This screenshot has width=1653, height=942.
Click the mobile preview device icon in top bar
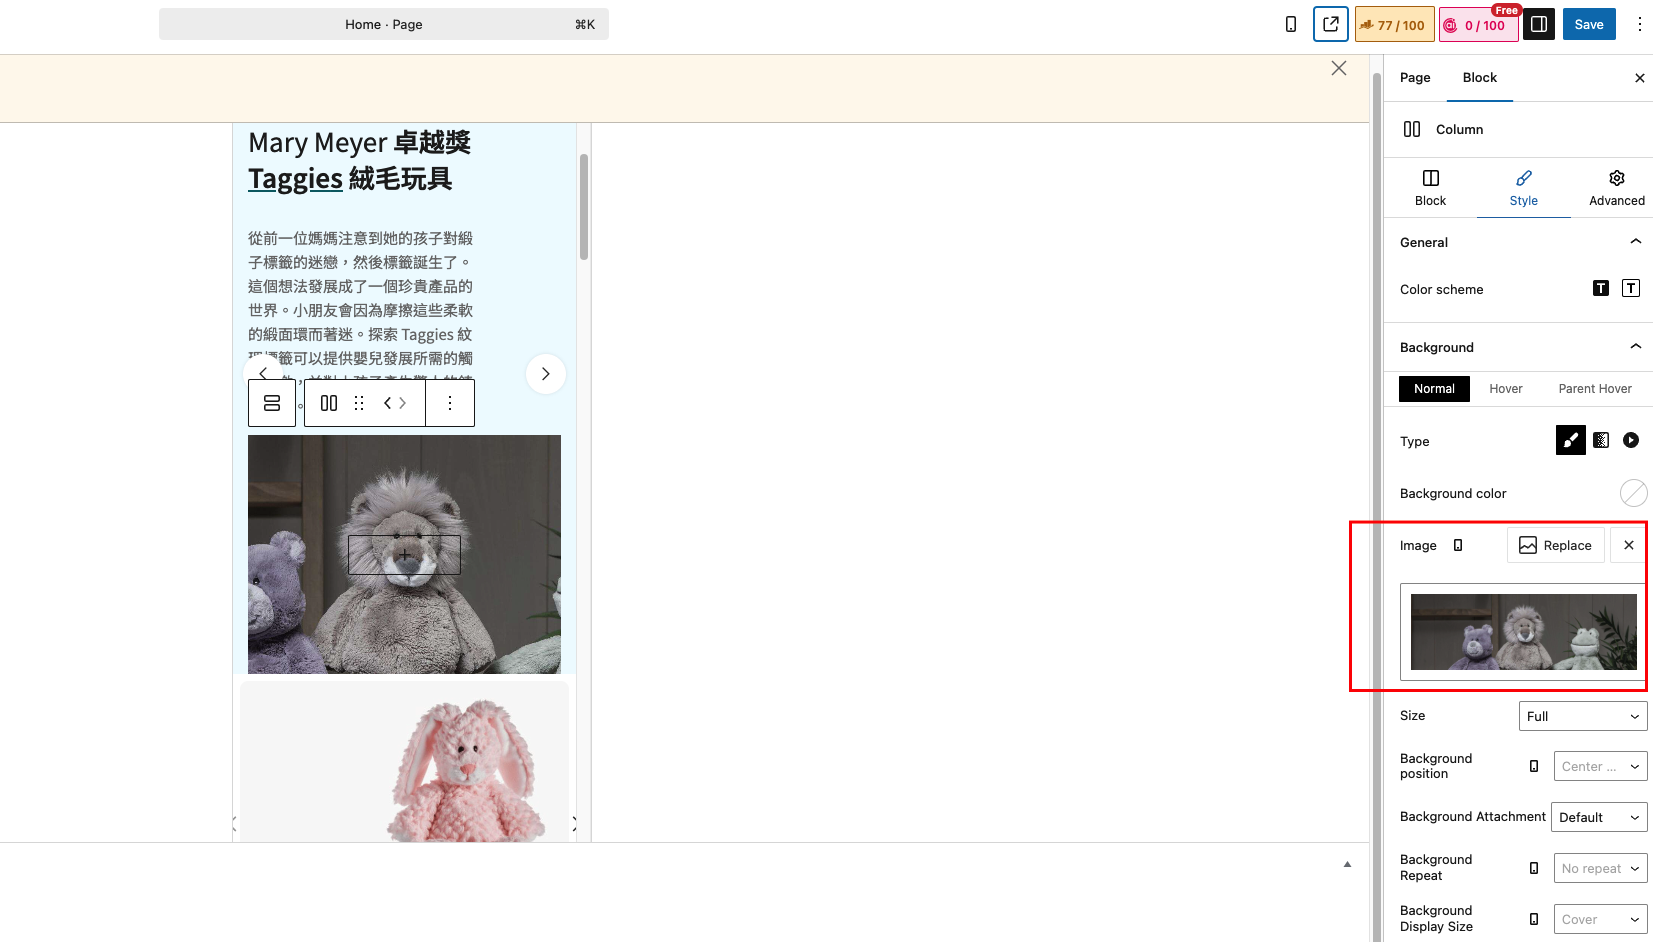[1291, 24]
